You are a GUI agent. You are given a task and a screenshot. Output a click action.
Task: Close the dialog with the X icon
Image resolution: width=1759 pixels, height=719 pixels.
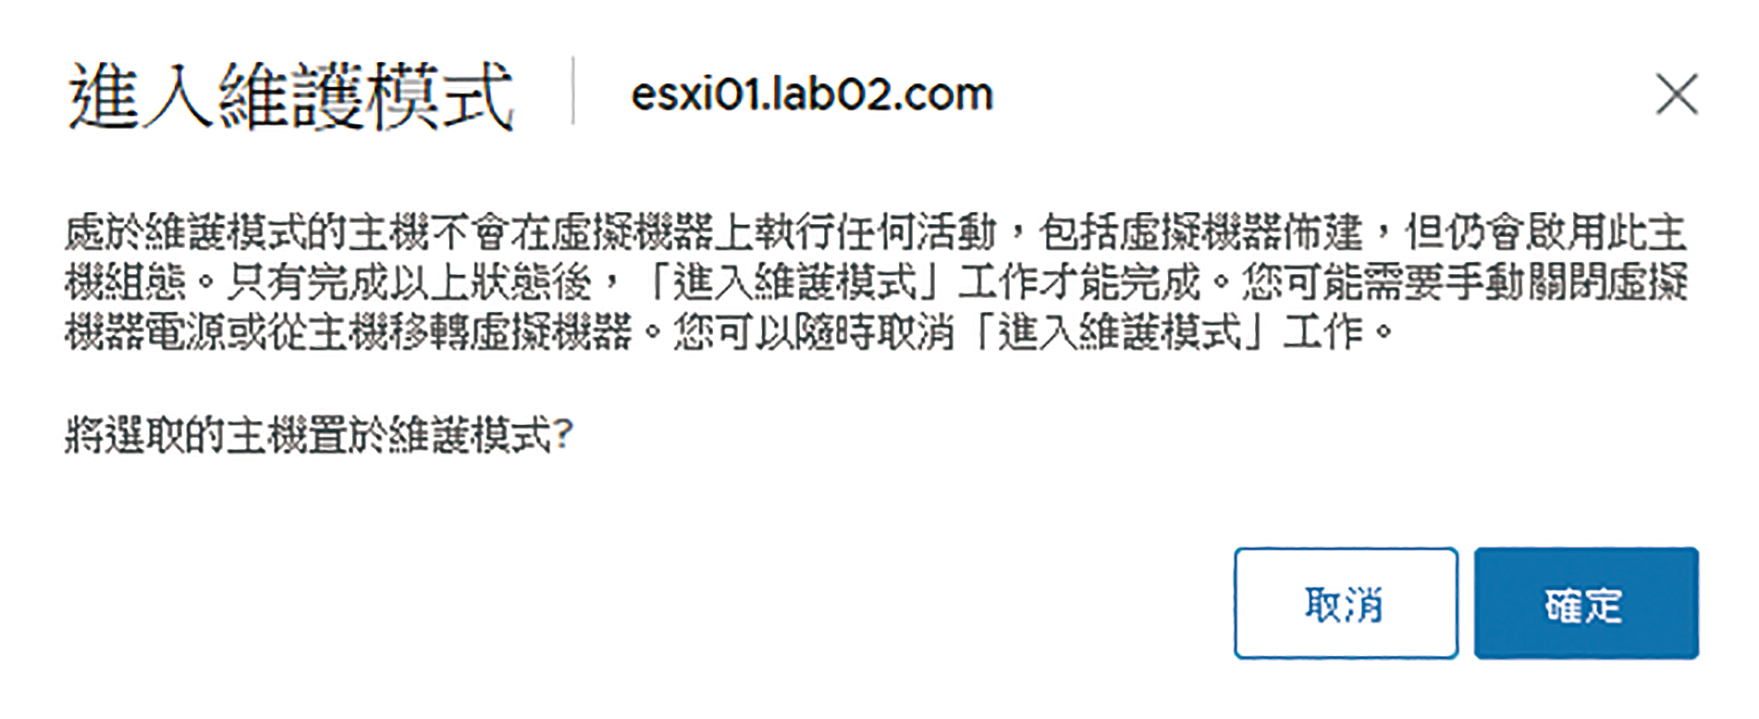(1676, 95)
